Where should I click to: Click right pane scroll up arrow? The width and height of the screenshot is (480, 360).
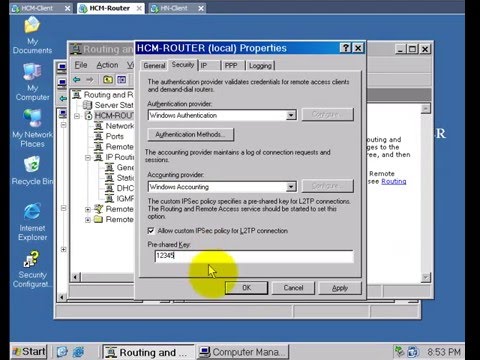[x=426, y=109]
